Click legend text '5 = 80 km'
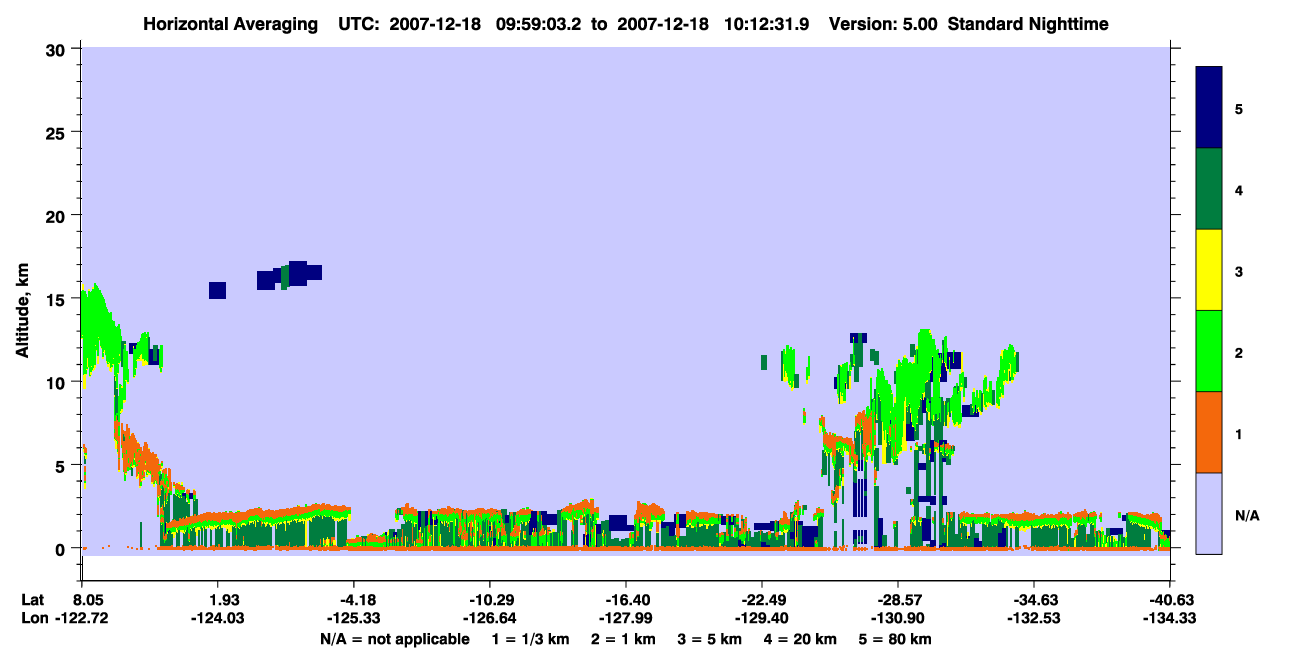The width and height of the screenshot is (1300, 667). pos(896,639)
